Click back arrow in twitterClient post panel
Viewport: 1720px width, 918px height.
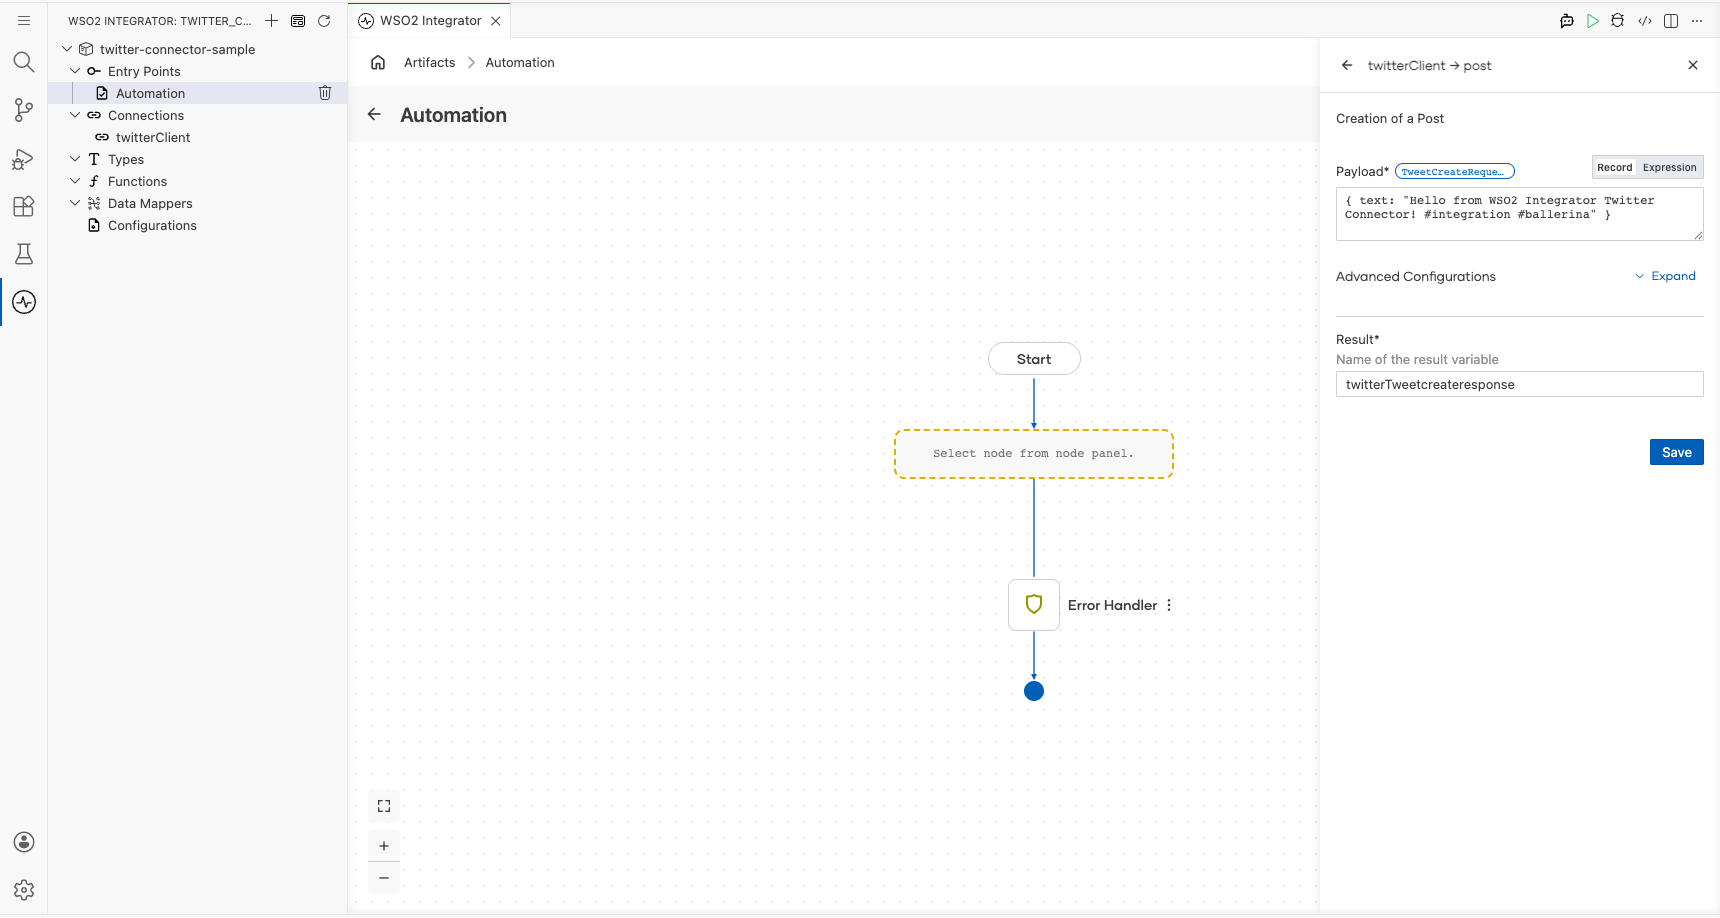coord(1347,65)
